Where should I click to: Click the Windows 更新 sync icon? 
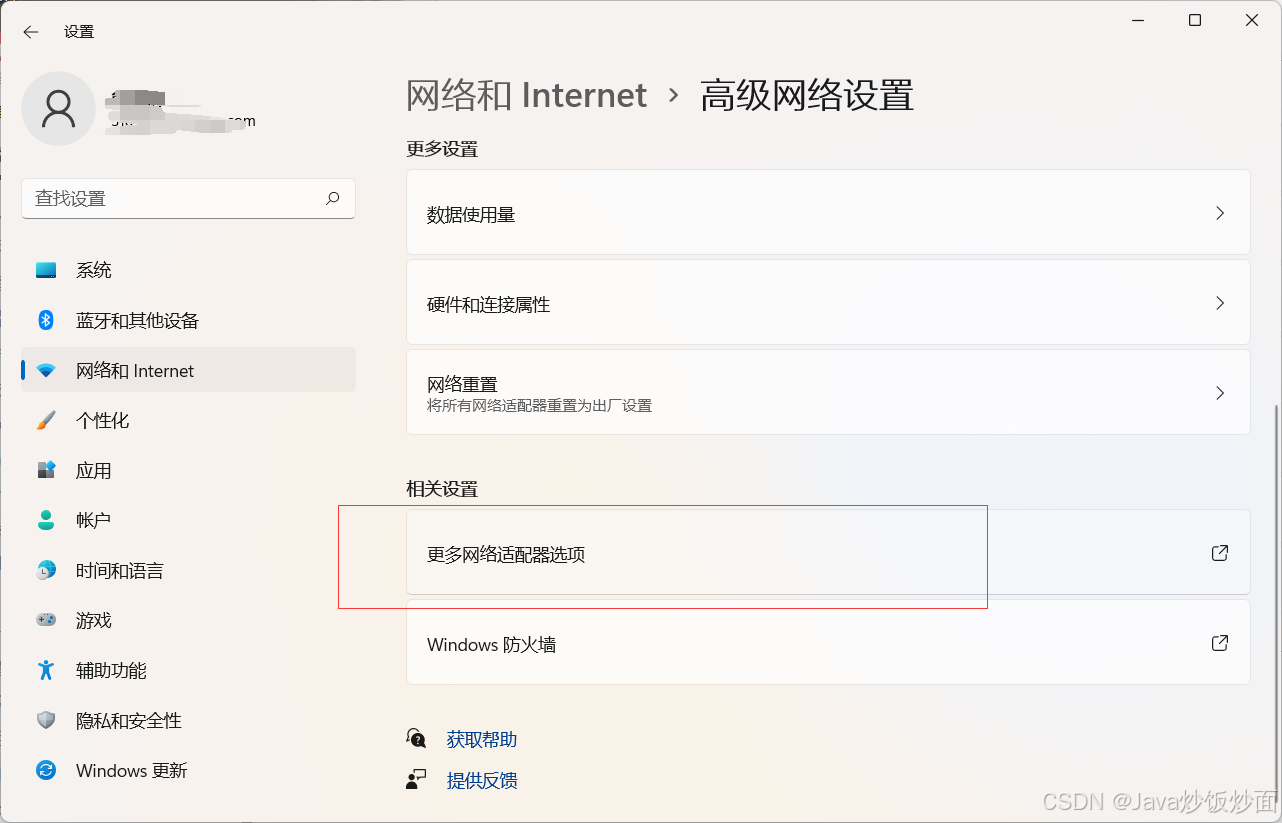point(46,770)
